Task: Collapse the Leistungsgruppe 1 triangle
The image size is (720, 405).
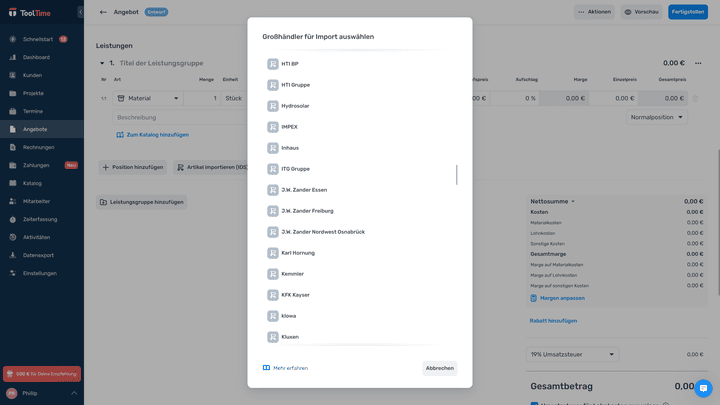Action: click(102, 63)
